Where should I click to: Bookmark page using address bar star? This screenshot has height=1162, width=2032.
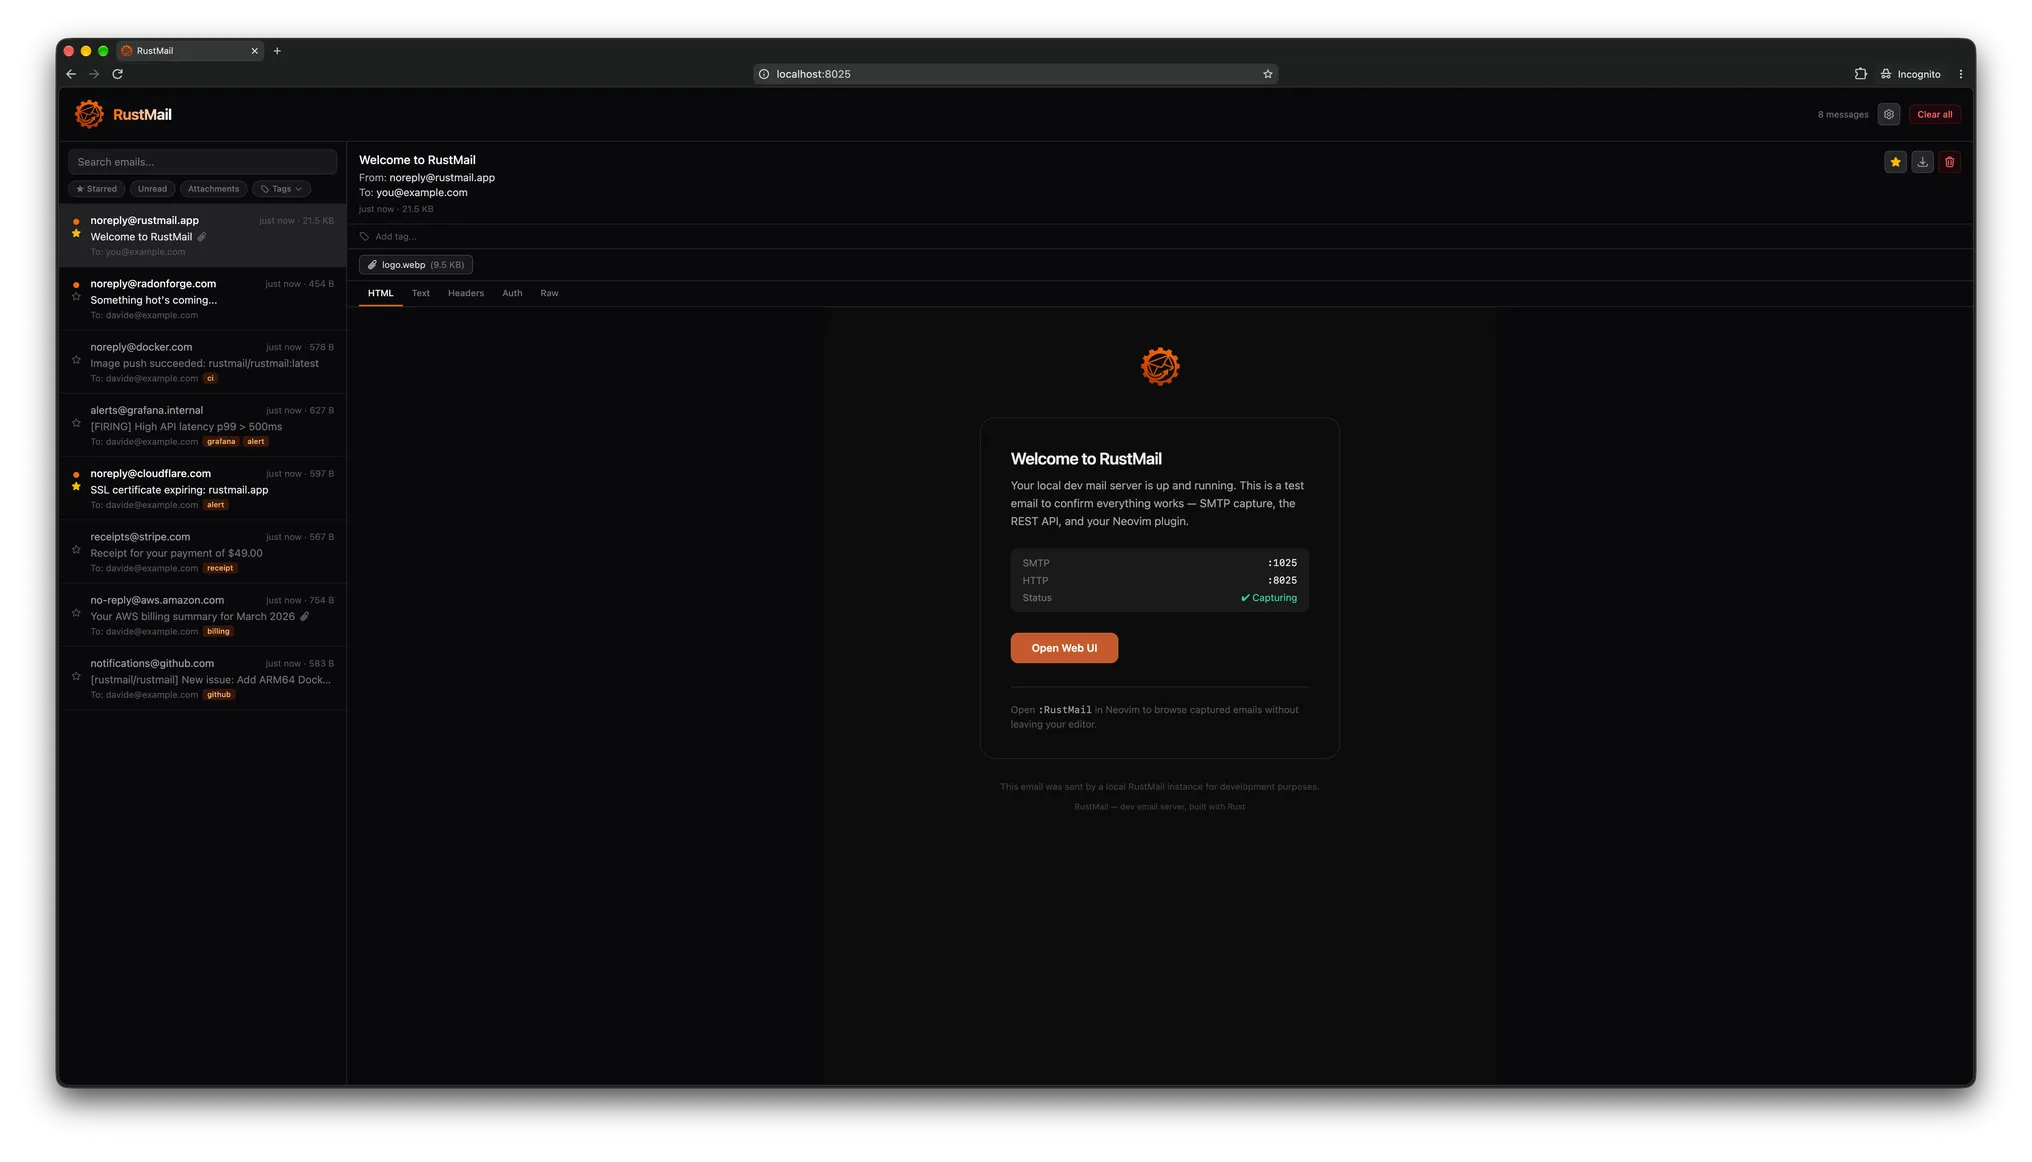[1267, 74]
